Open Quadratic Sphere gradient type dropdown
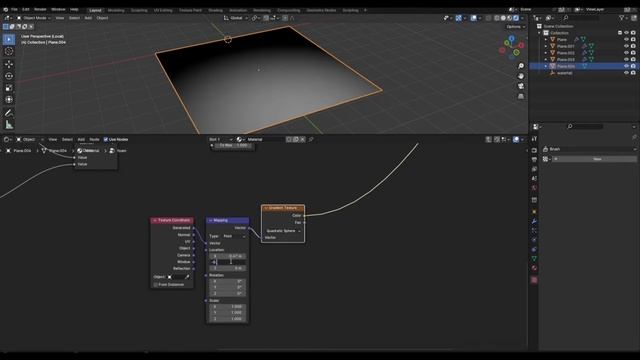This screenshot has height=360, width=640. pyautogui.click(x=282, y=231)
